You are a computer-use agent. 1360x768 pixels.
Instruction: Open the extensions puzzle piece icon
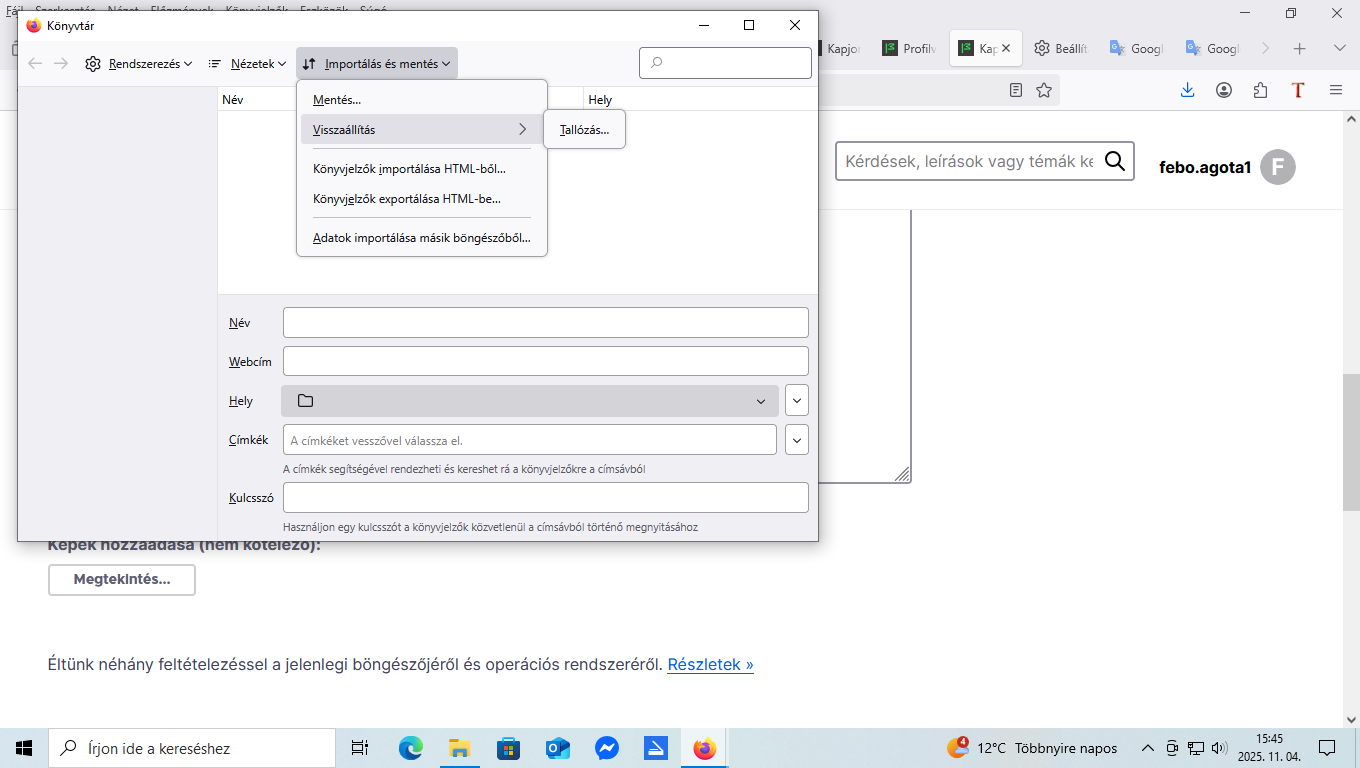[x=1260, y=90]
